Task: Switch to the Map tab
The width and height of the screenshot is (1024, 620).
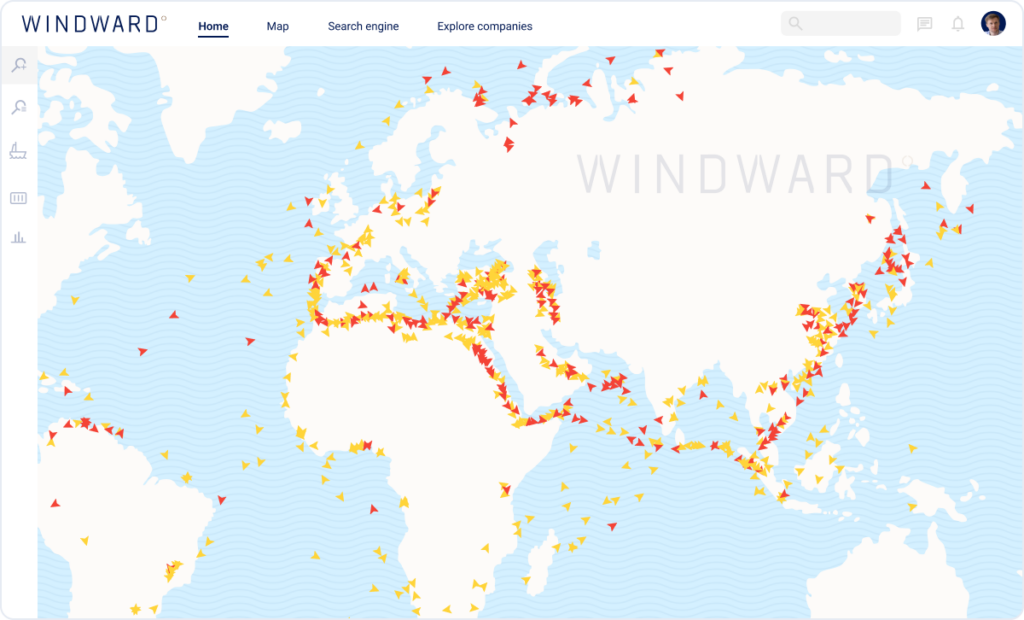Action: coord(278,26)
